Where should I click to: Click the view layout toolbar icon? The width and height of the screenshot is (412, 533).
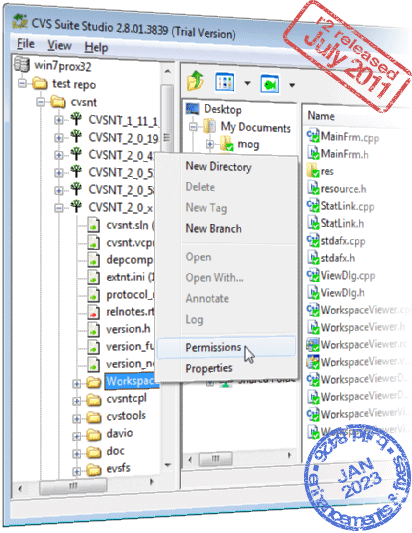click(225, 82)
